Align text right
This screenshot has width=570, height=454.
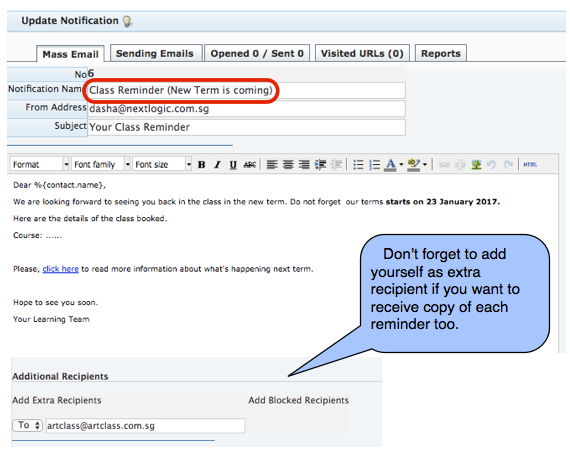point(304,165)
